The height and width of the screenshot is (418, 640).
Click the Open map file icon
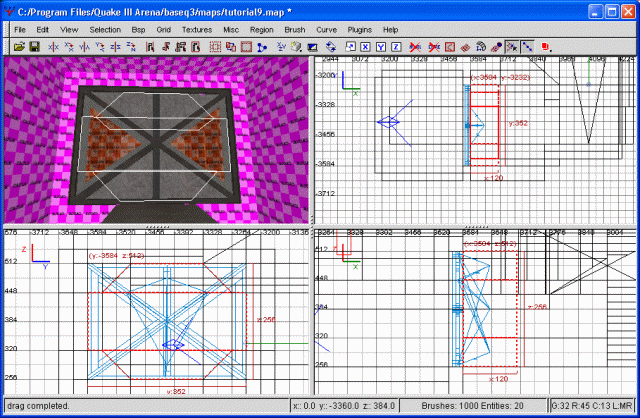pyautogui.click(x=19, y=47)
